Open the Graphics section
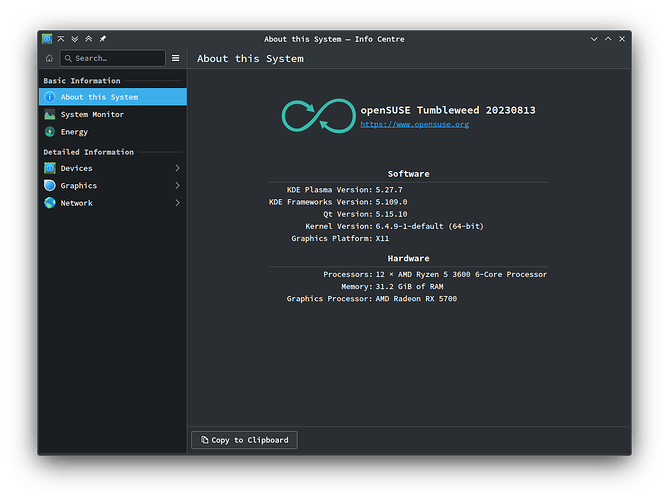Viewport: 668px width, 500px height. (113, 185)
